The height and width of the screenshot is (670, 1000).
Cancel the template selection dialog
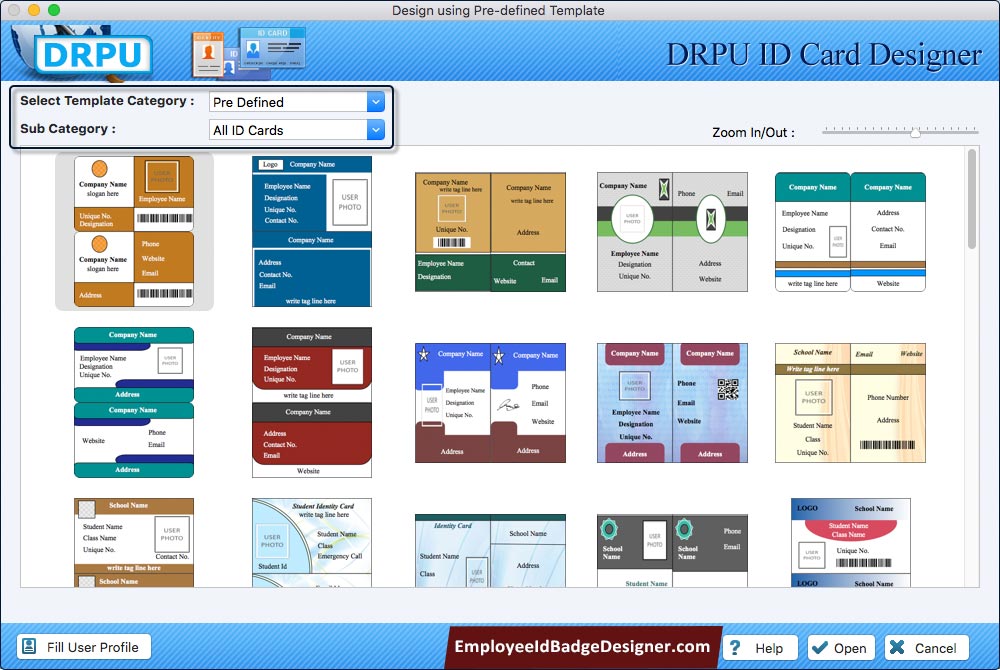(927, 648)
